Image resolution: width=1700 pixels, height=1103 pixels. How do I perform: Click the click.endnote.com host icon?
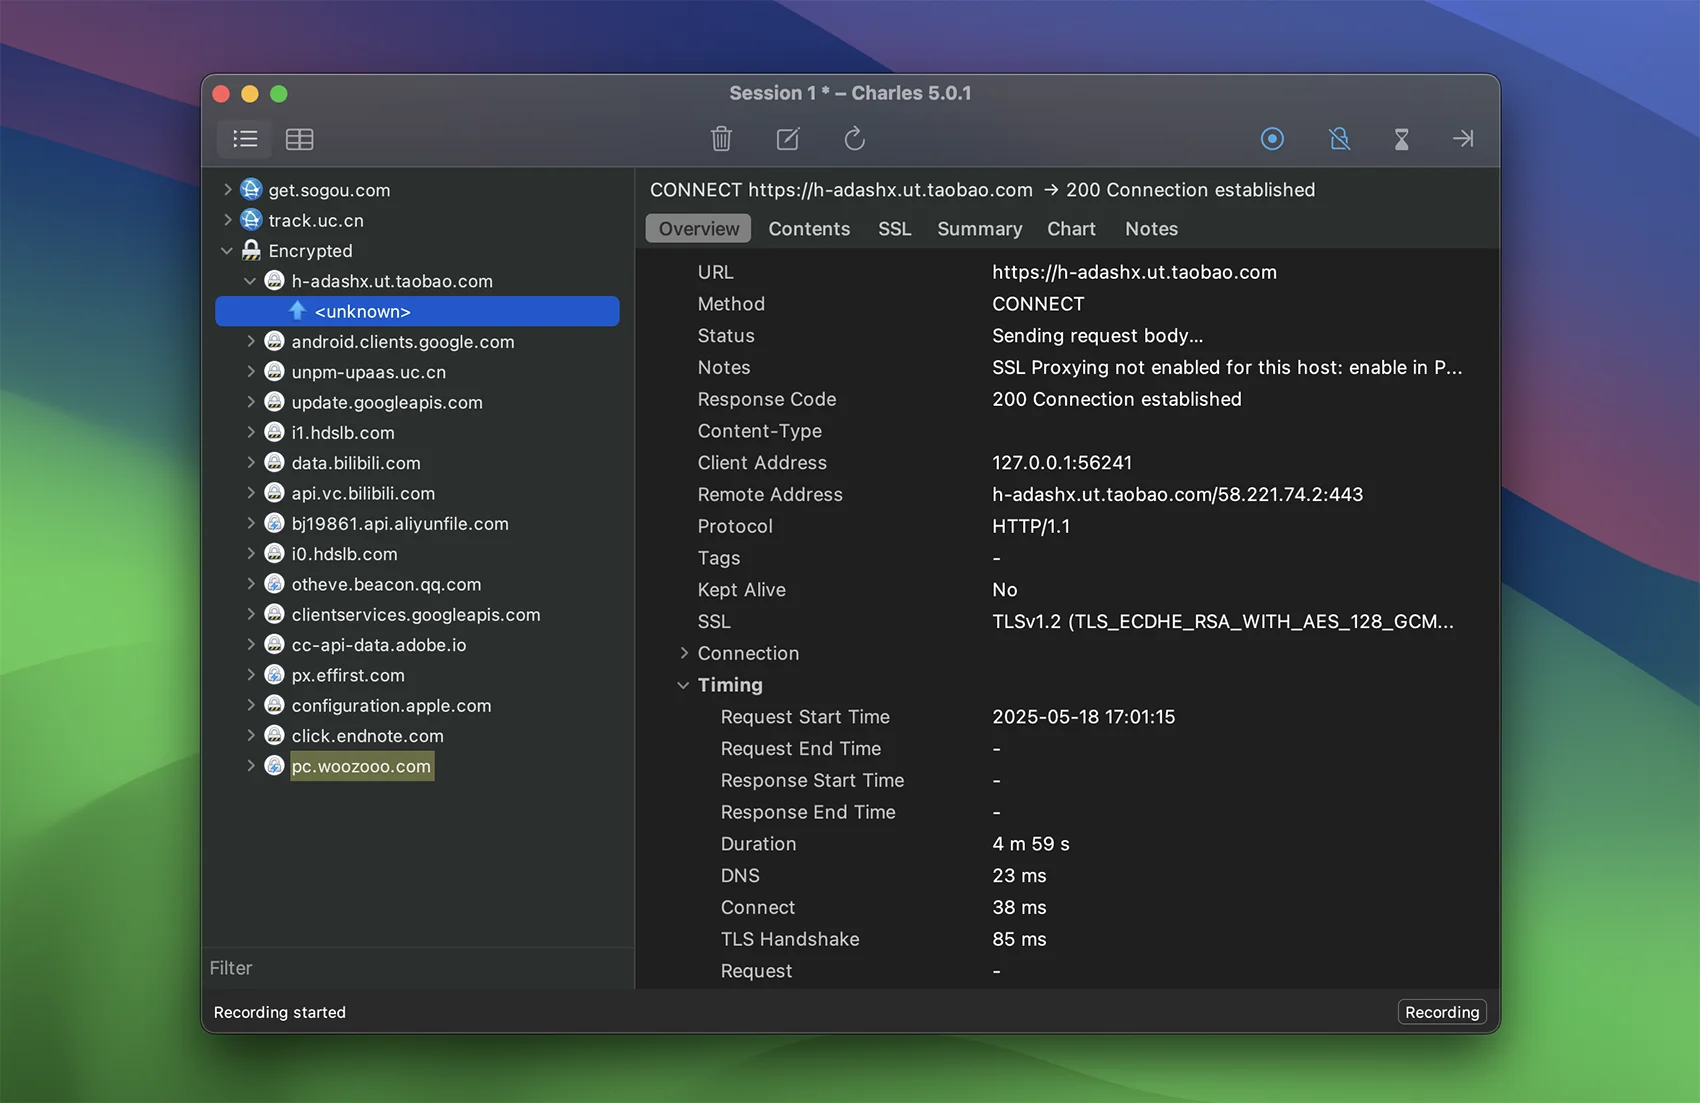(274, 735)
